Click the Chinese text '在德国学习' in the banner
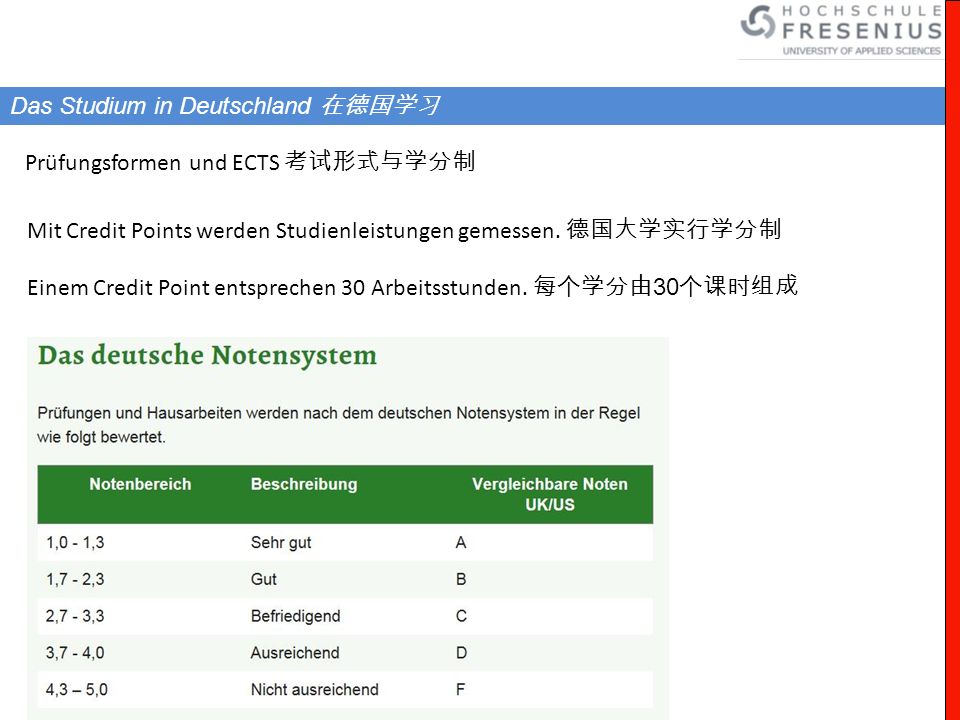 tap(380, 105)
